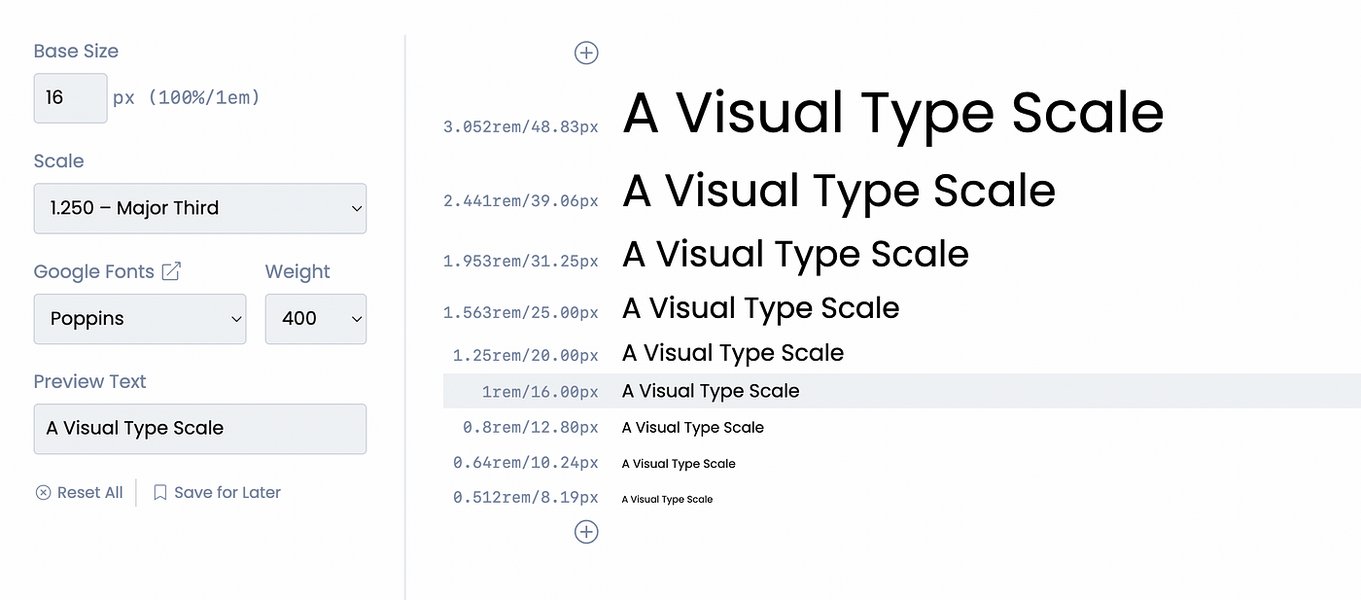
Task: Click the Base Size input showing 16
Action: [x=70, y=97]
